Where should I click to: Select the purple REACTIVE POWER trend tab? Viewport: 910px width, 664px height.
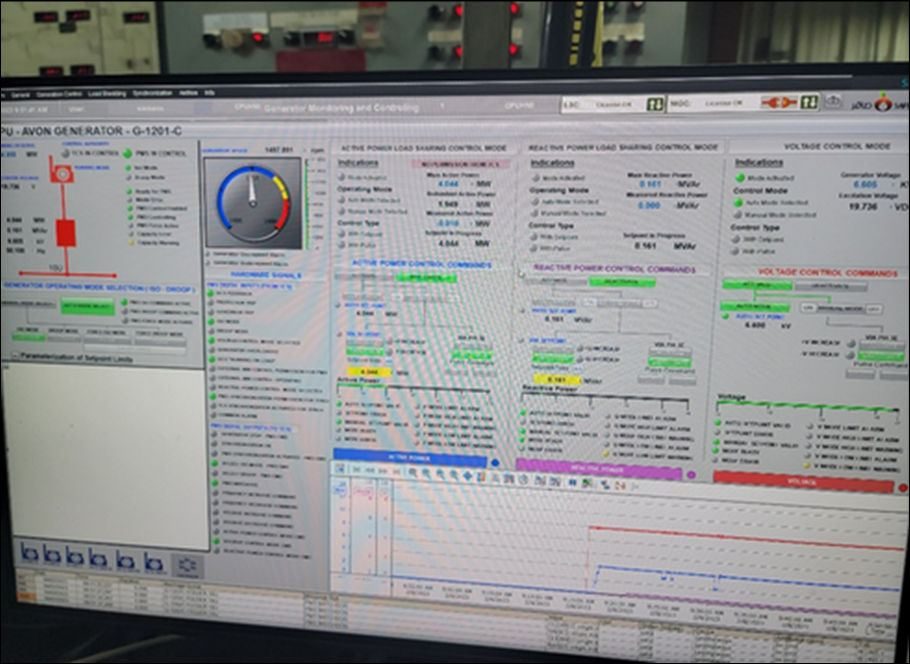598,469
